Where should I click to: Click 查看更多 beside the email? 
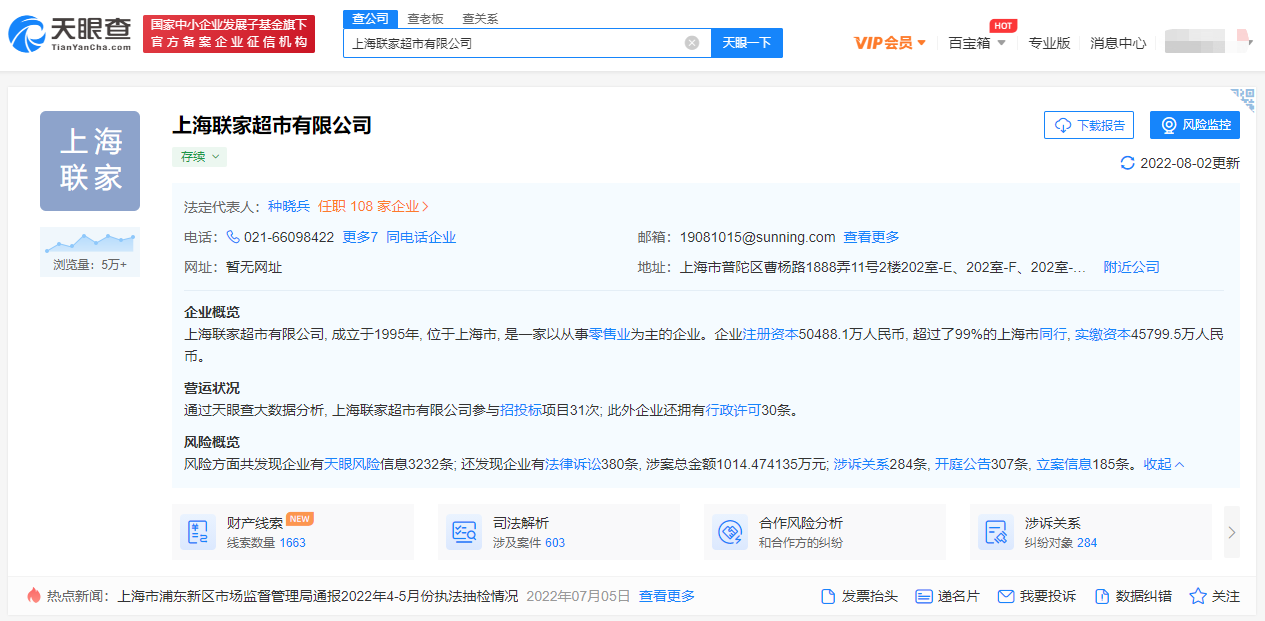click(x=871, y=237)
